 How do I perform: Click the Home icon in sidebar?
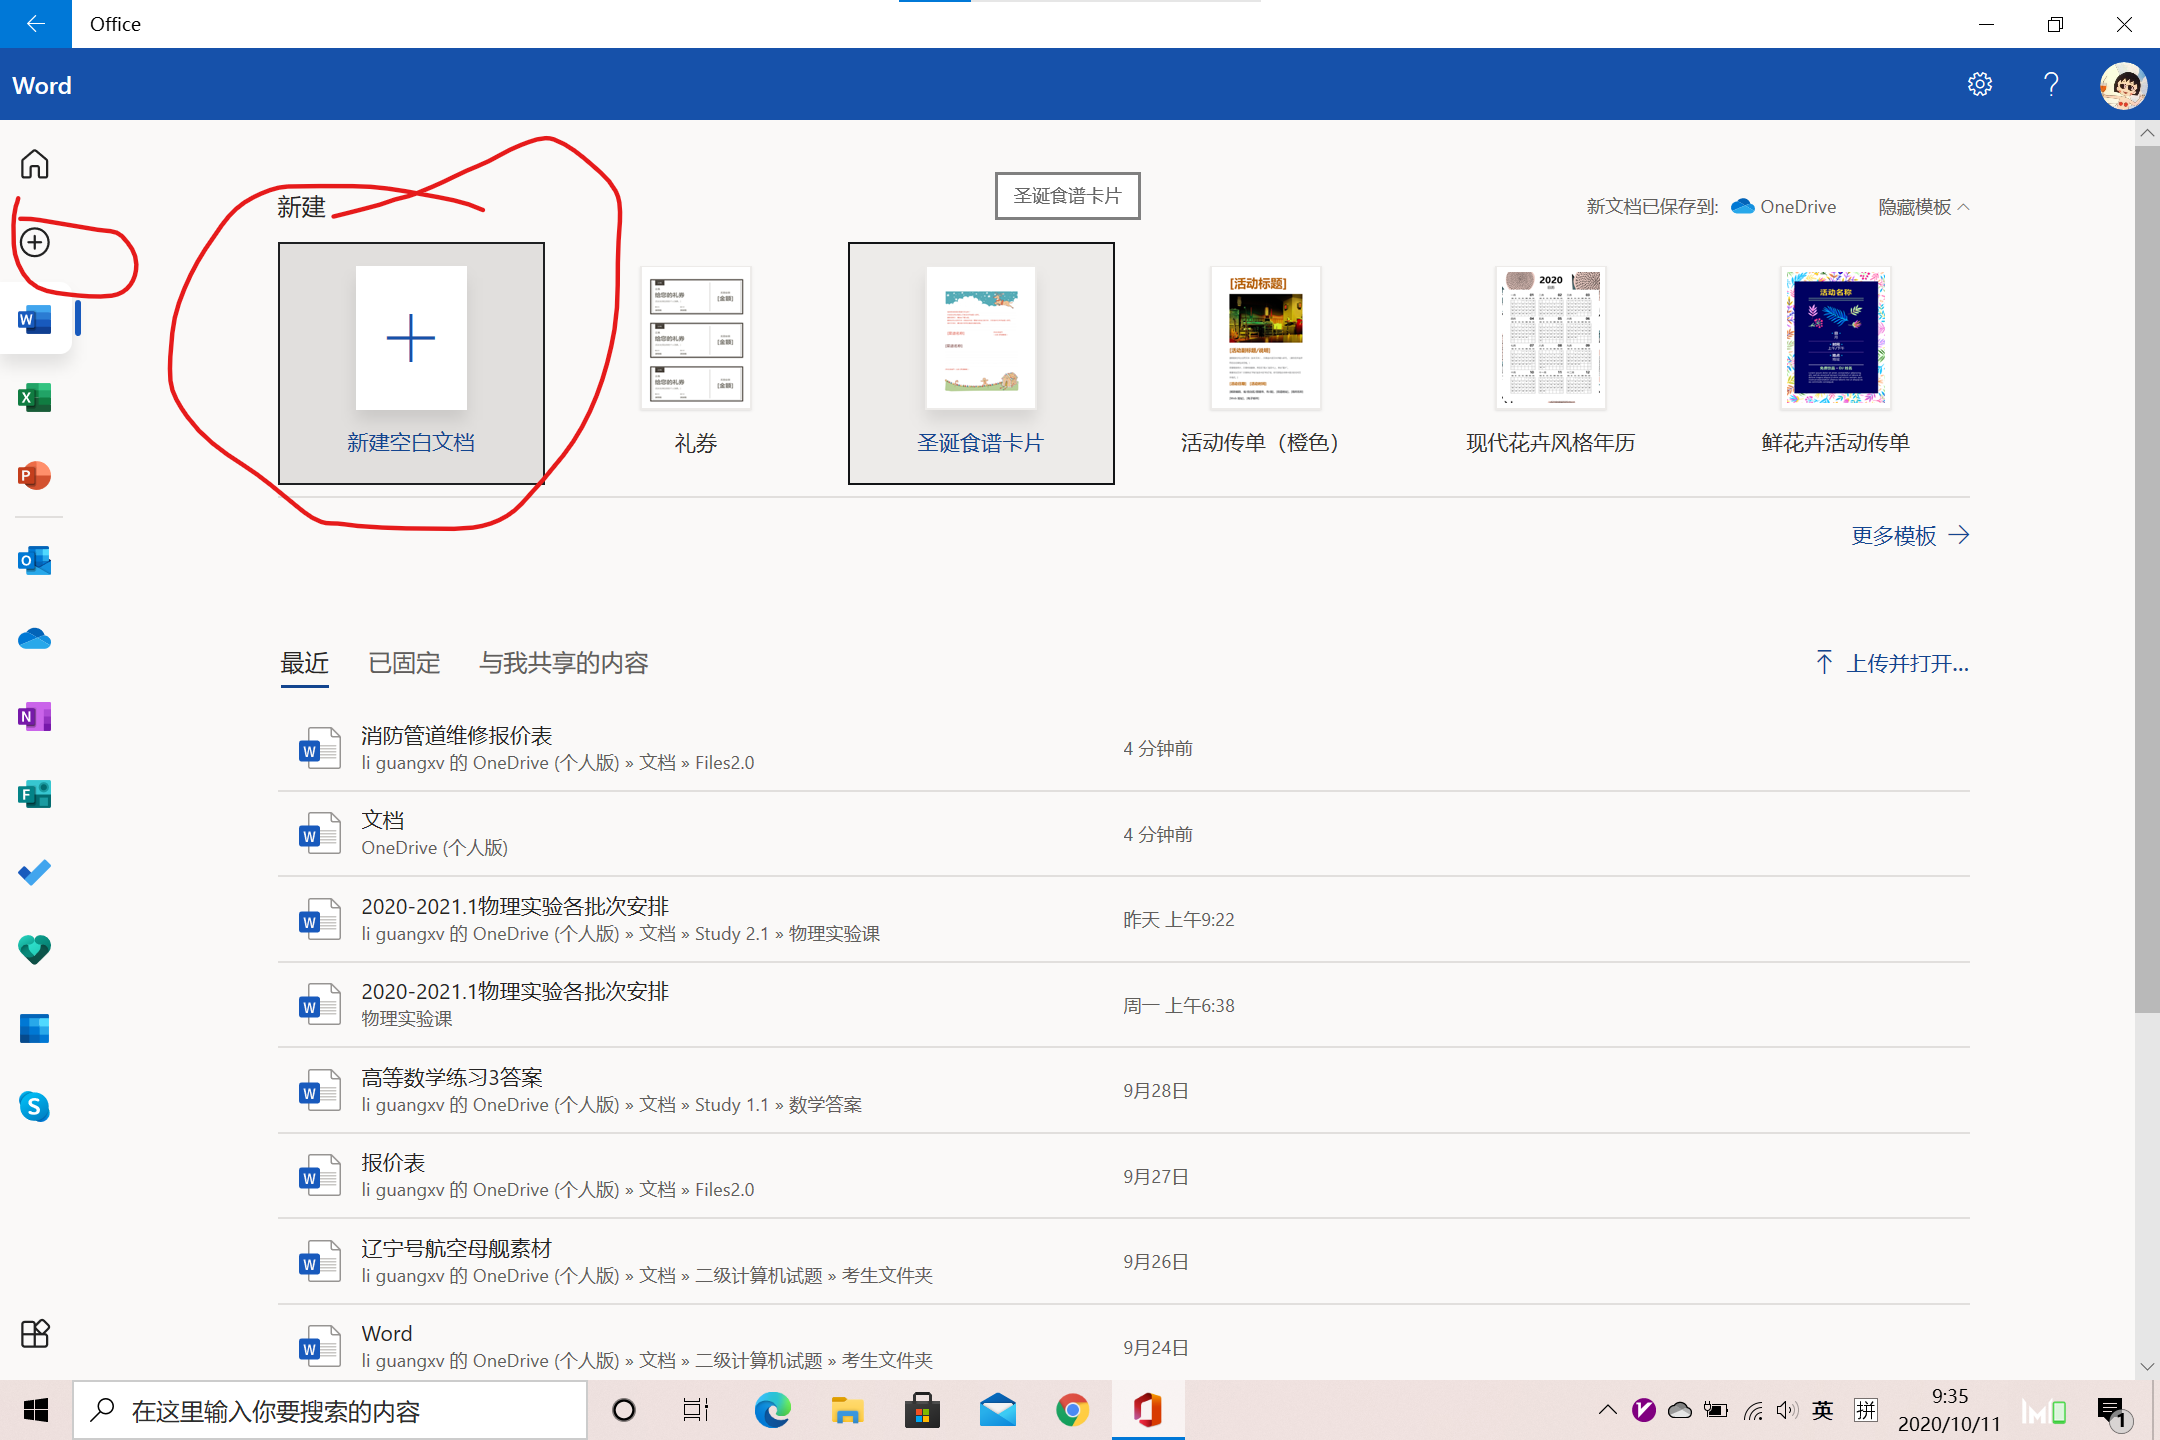pyautogui.click(x=34, y=164)
